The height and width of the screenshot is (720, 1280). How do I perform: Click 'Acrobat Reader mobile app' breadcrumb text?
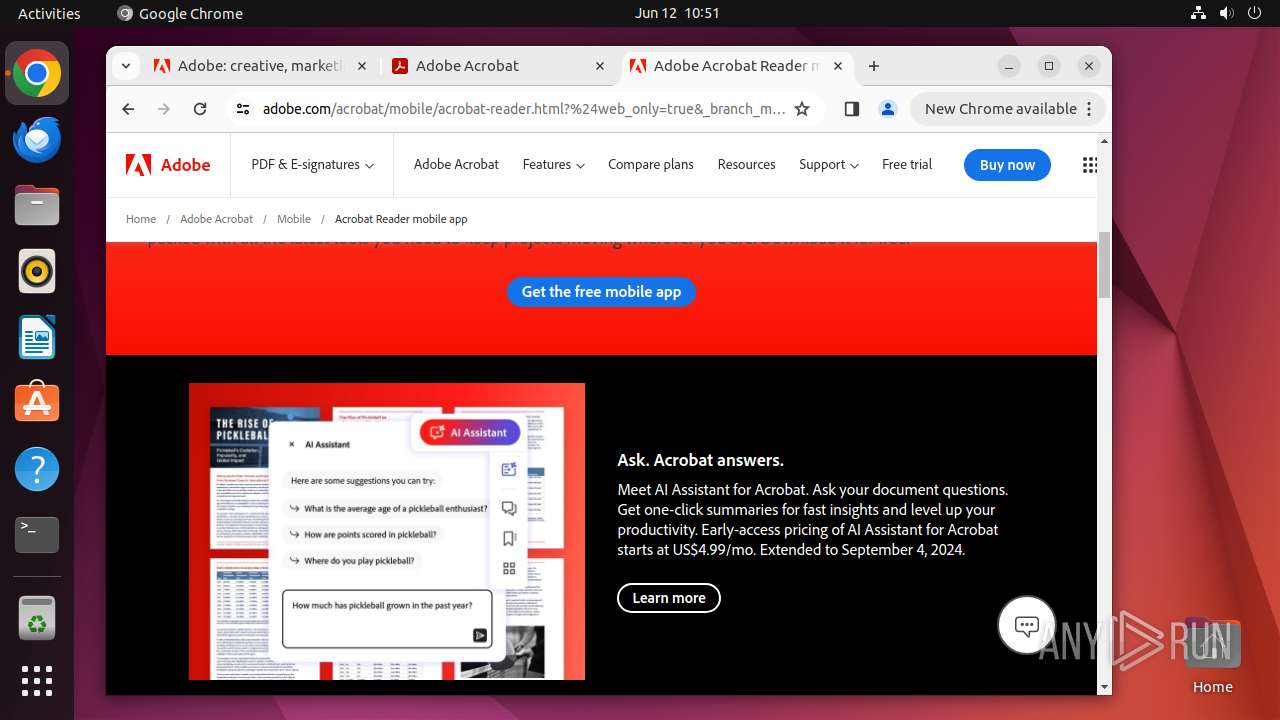(x=401, y=219)
